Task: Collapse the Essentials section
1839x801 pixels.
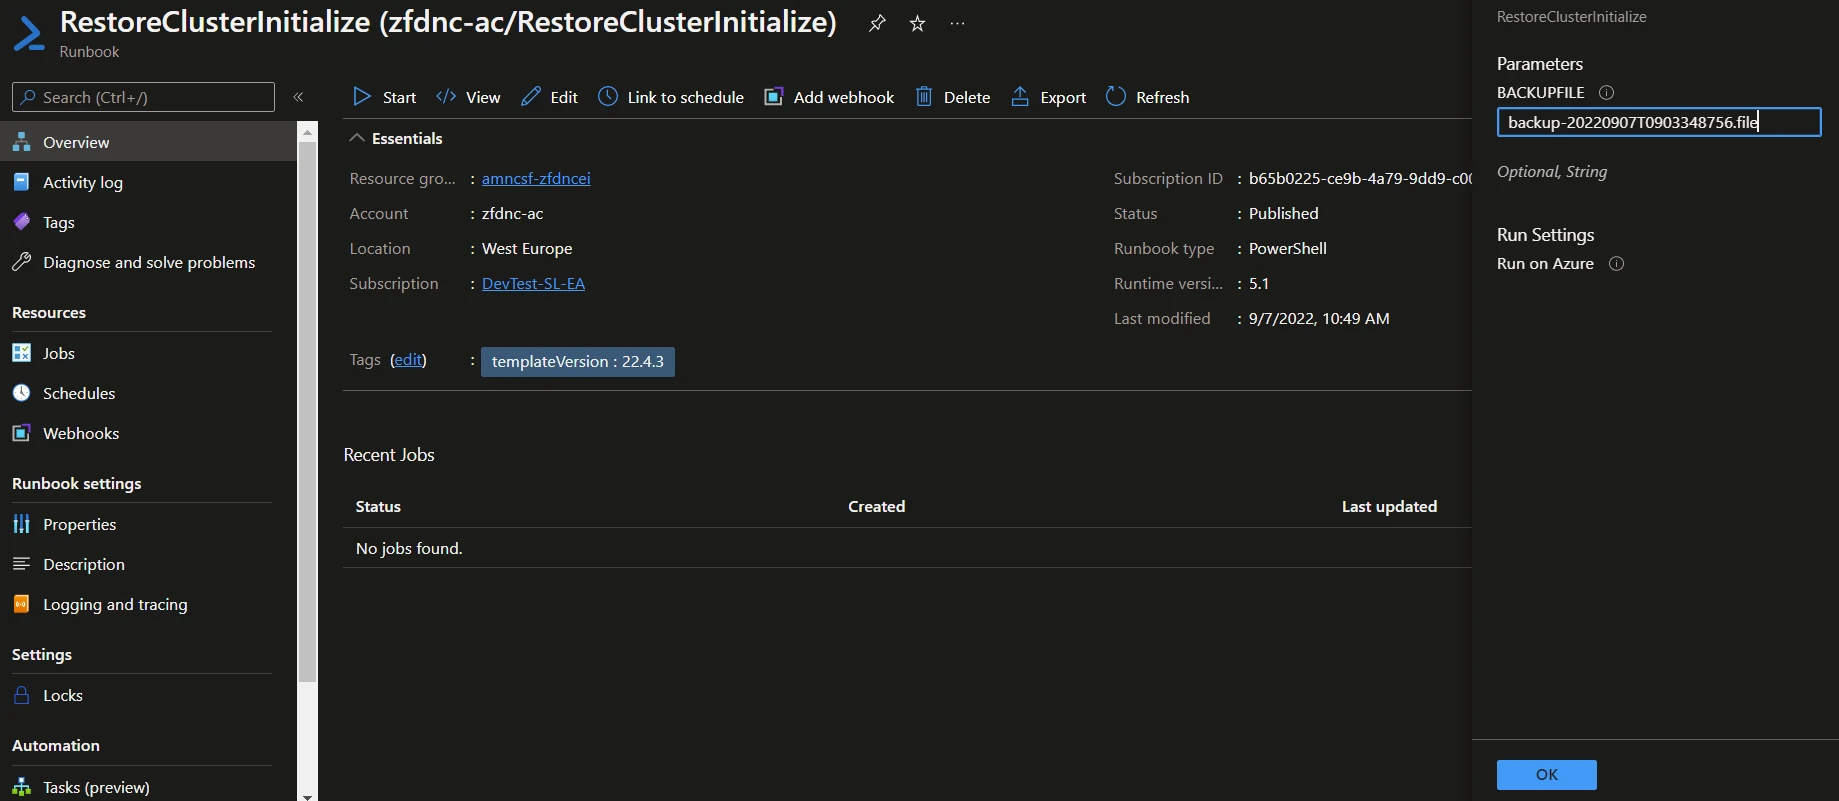Action: point(356,138)
